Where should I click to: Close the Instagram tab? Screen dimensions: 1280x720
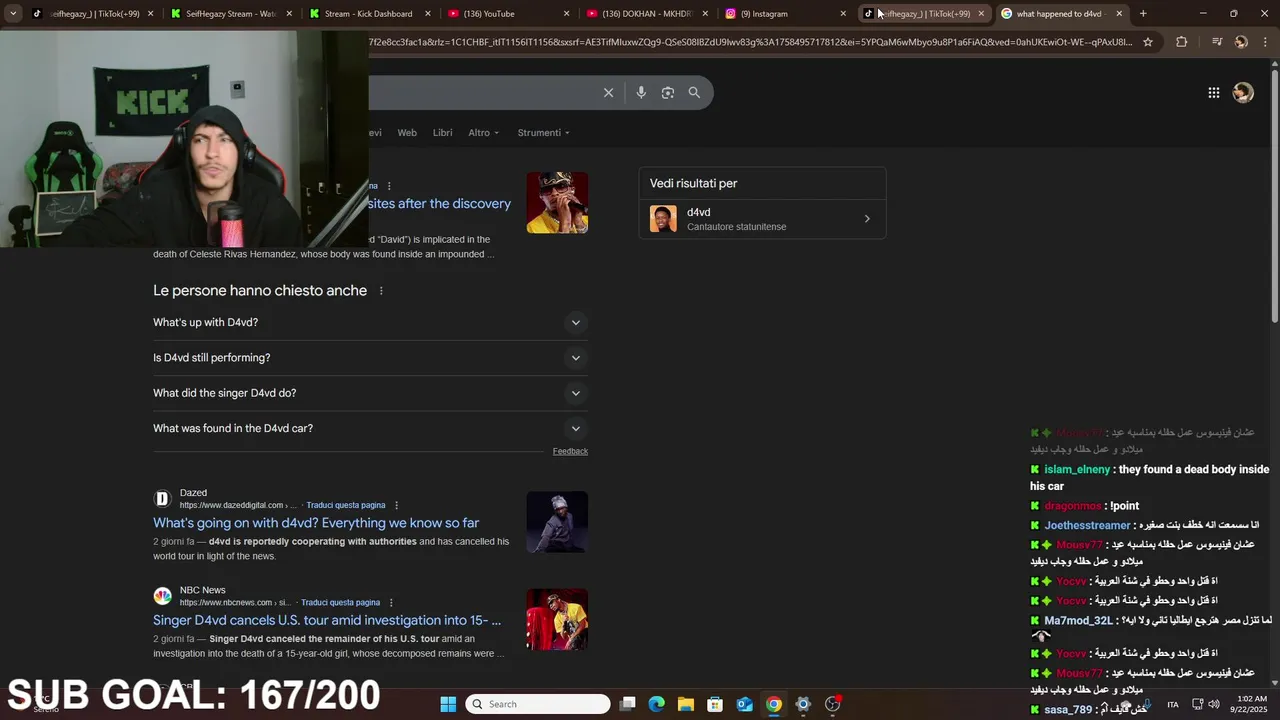tap(842, 14)
